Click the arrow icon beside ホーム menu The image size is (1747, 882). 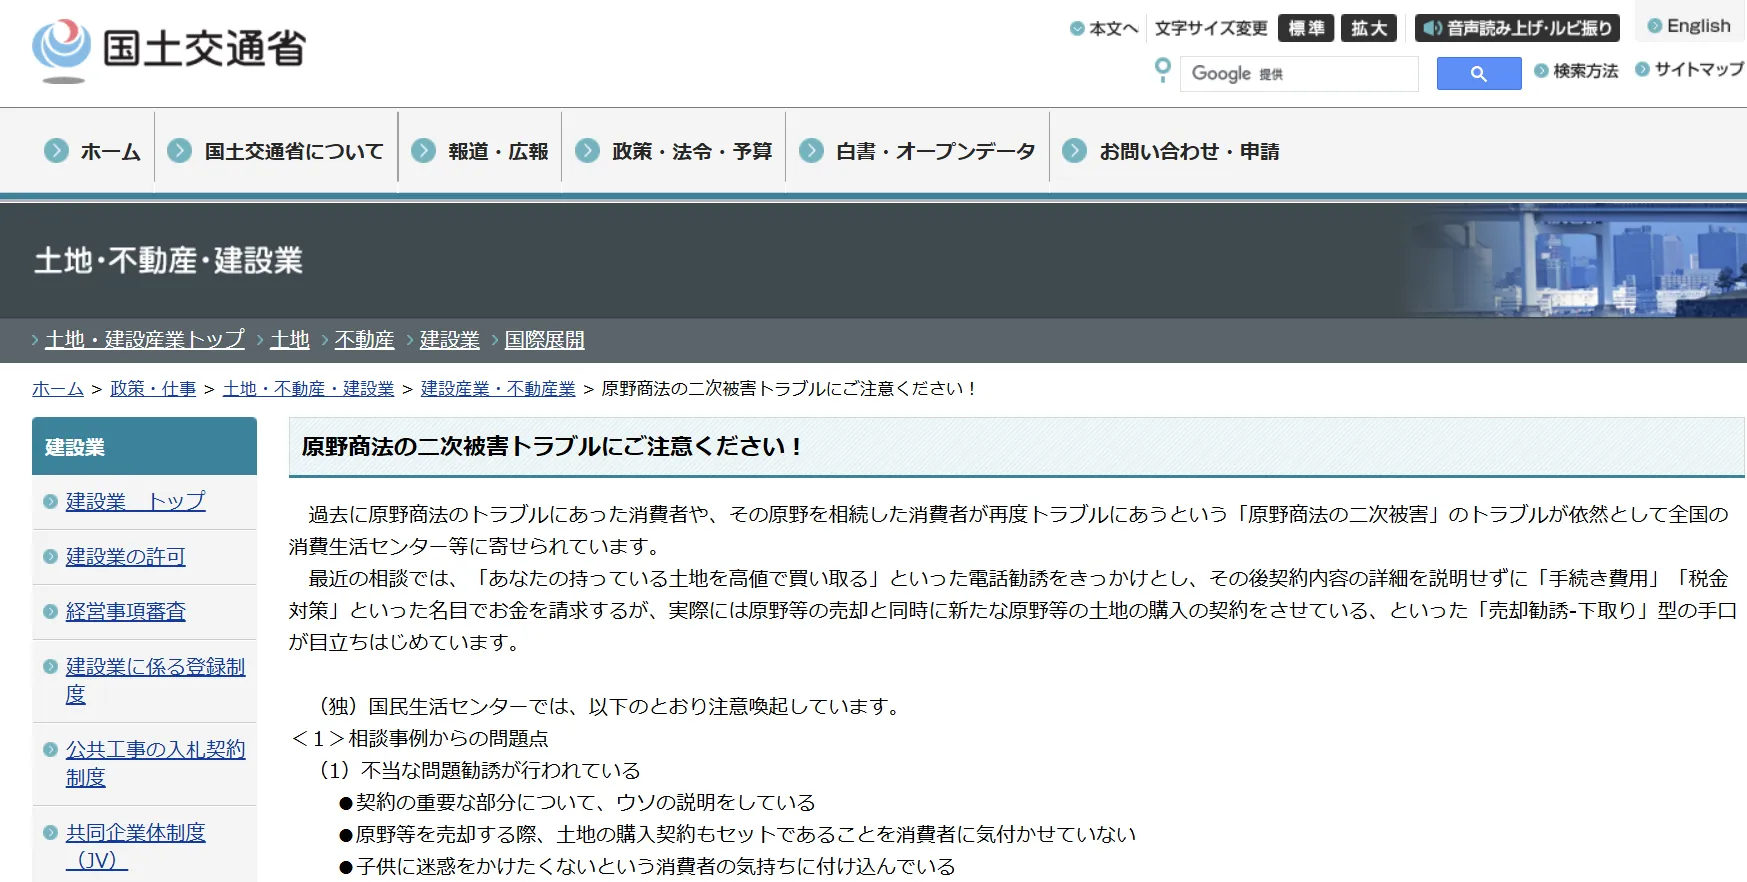[x=56, y=151]
